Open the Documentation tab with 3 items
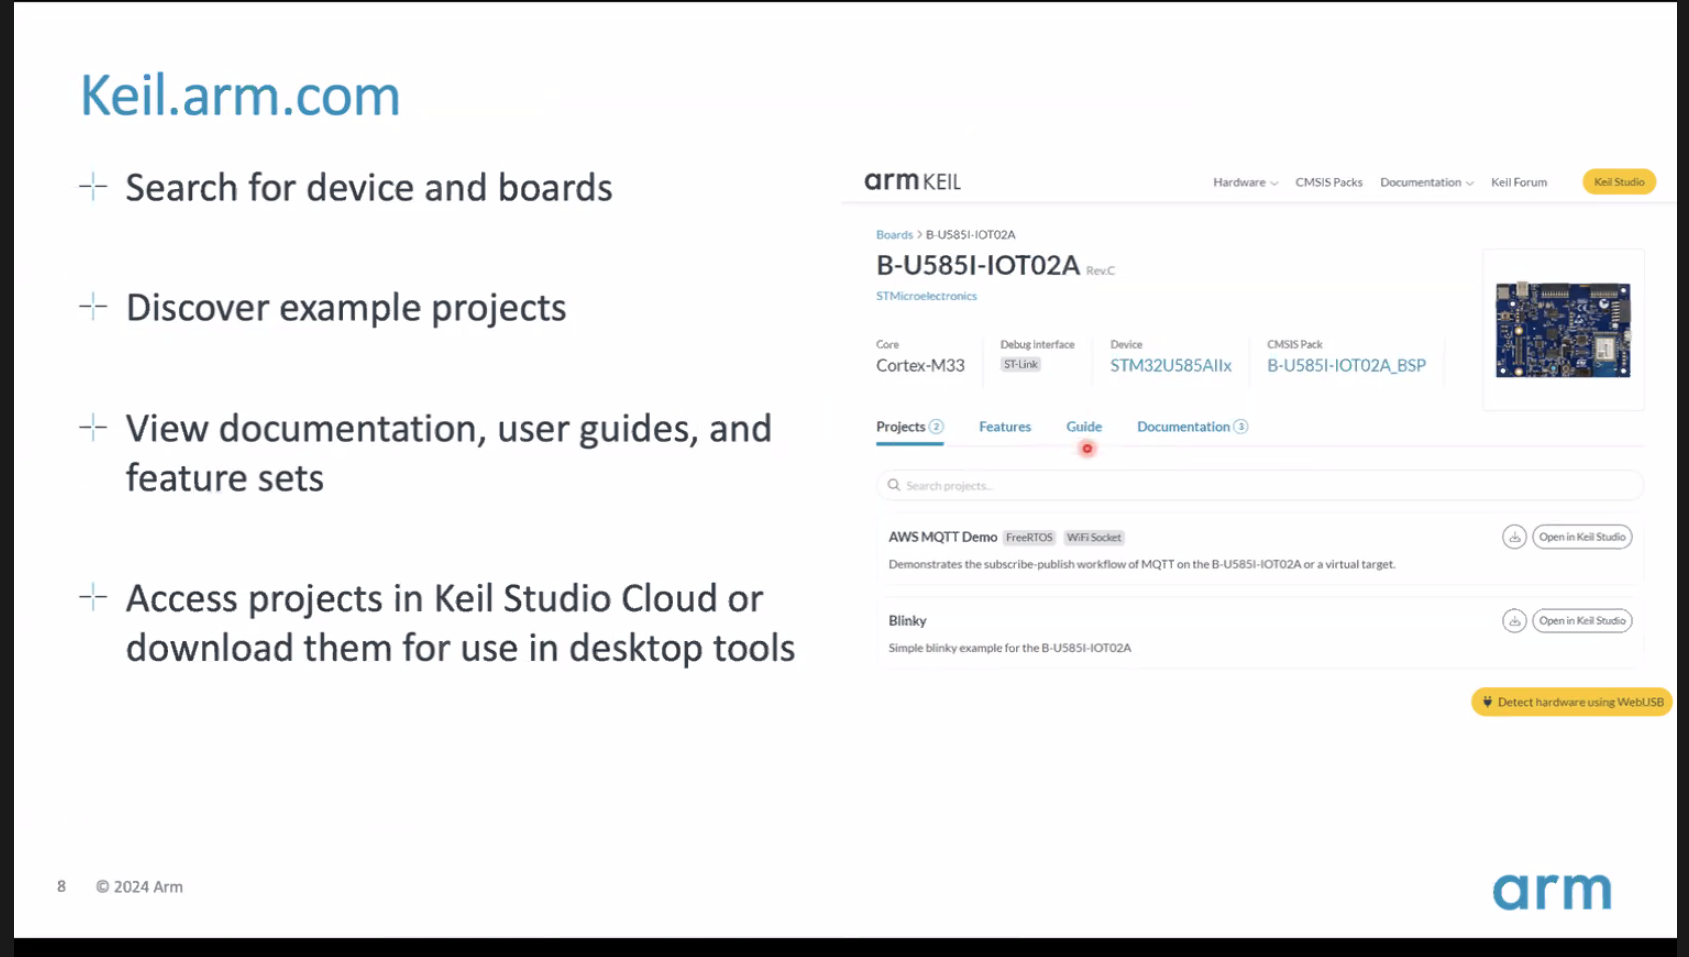Screen dimensions: 1689x957 click(1192, 427)
